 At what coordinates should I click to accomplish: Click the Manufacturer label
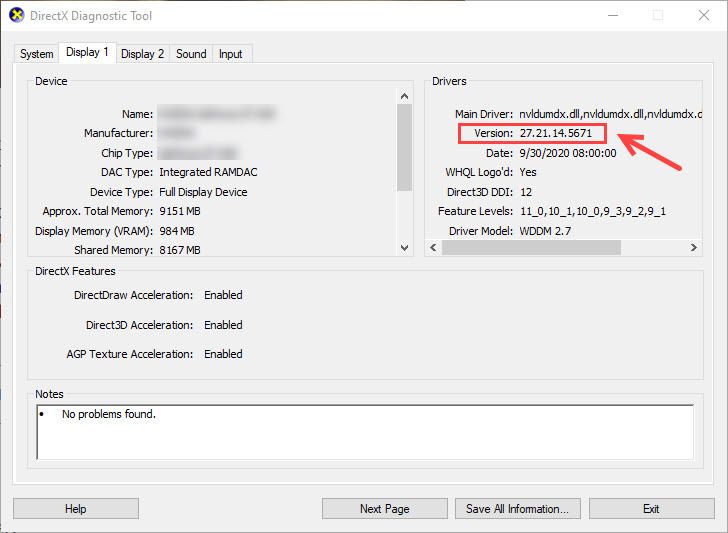(118, 133)
